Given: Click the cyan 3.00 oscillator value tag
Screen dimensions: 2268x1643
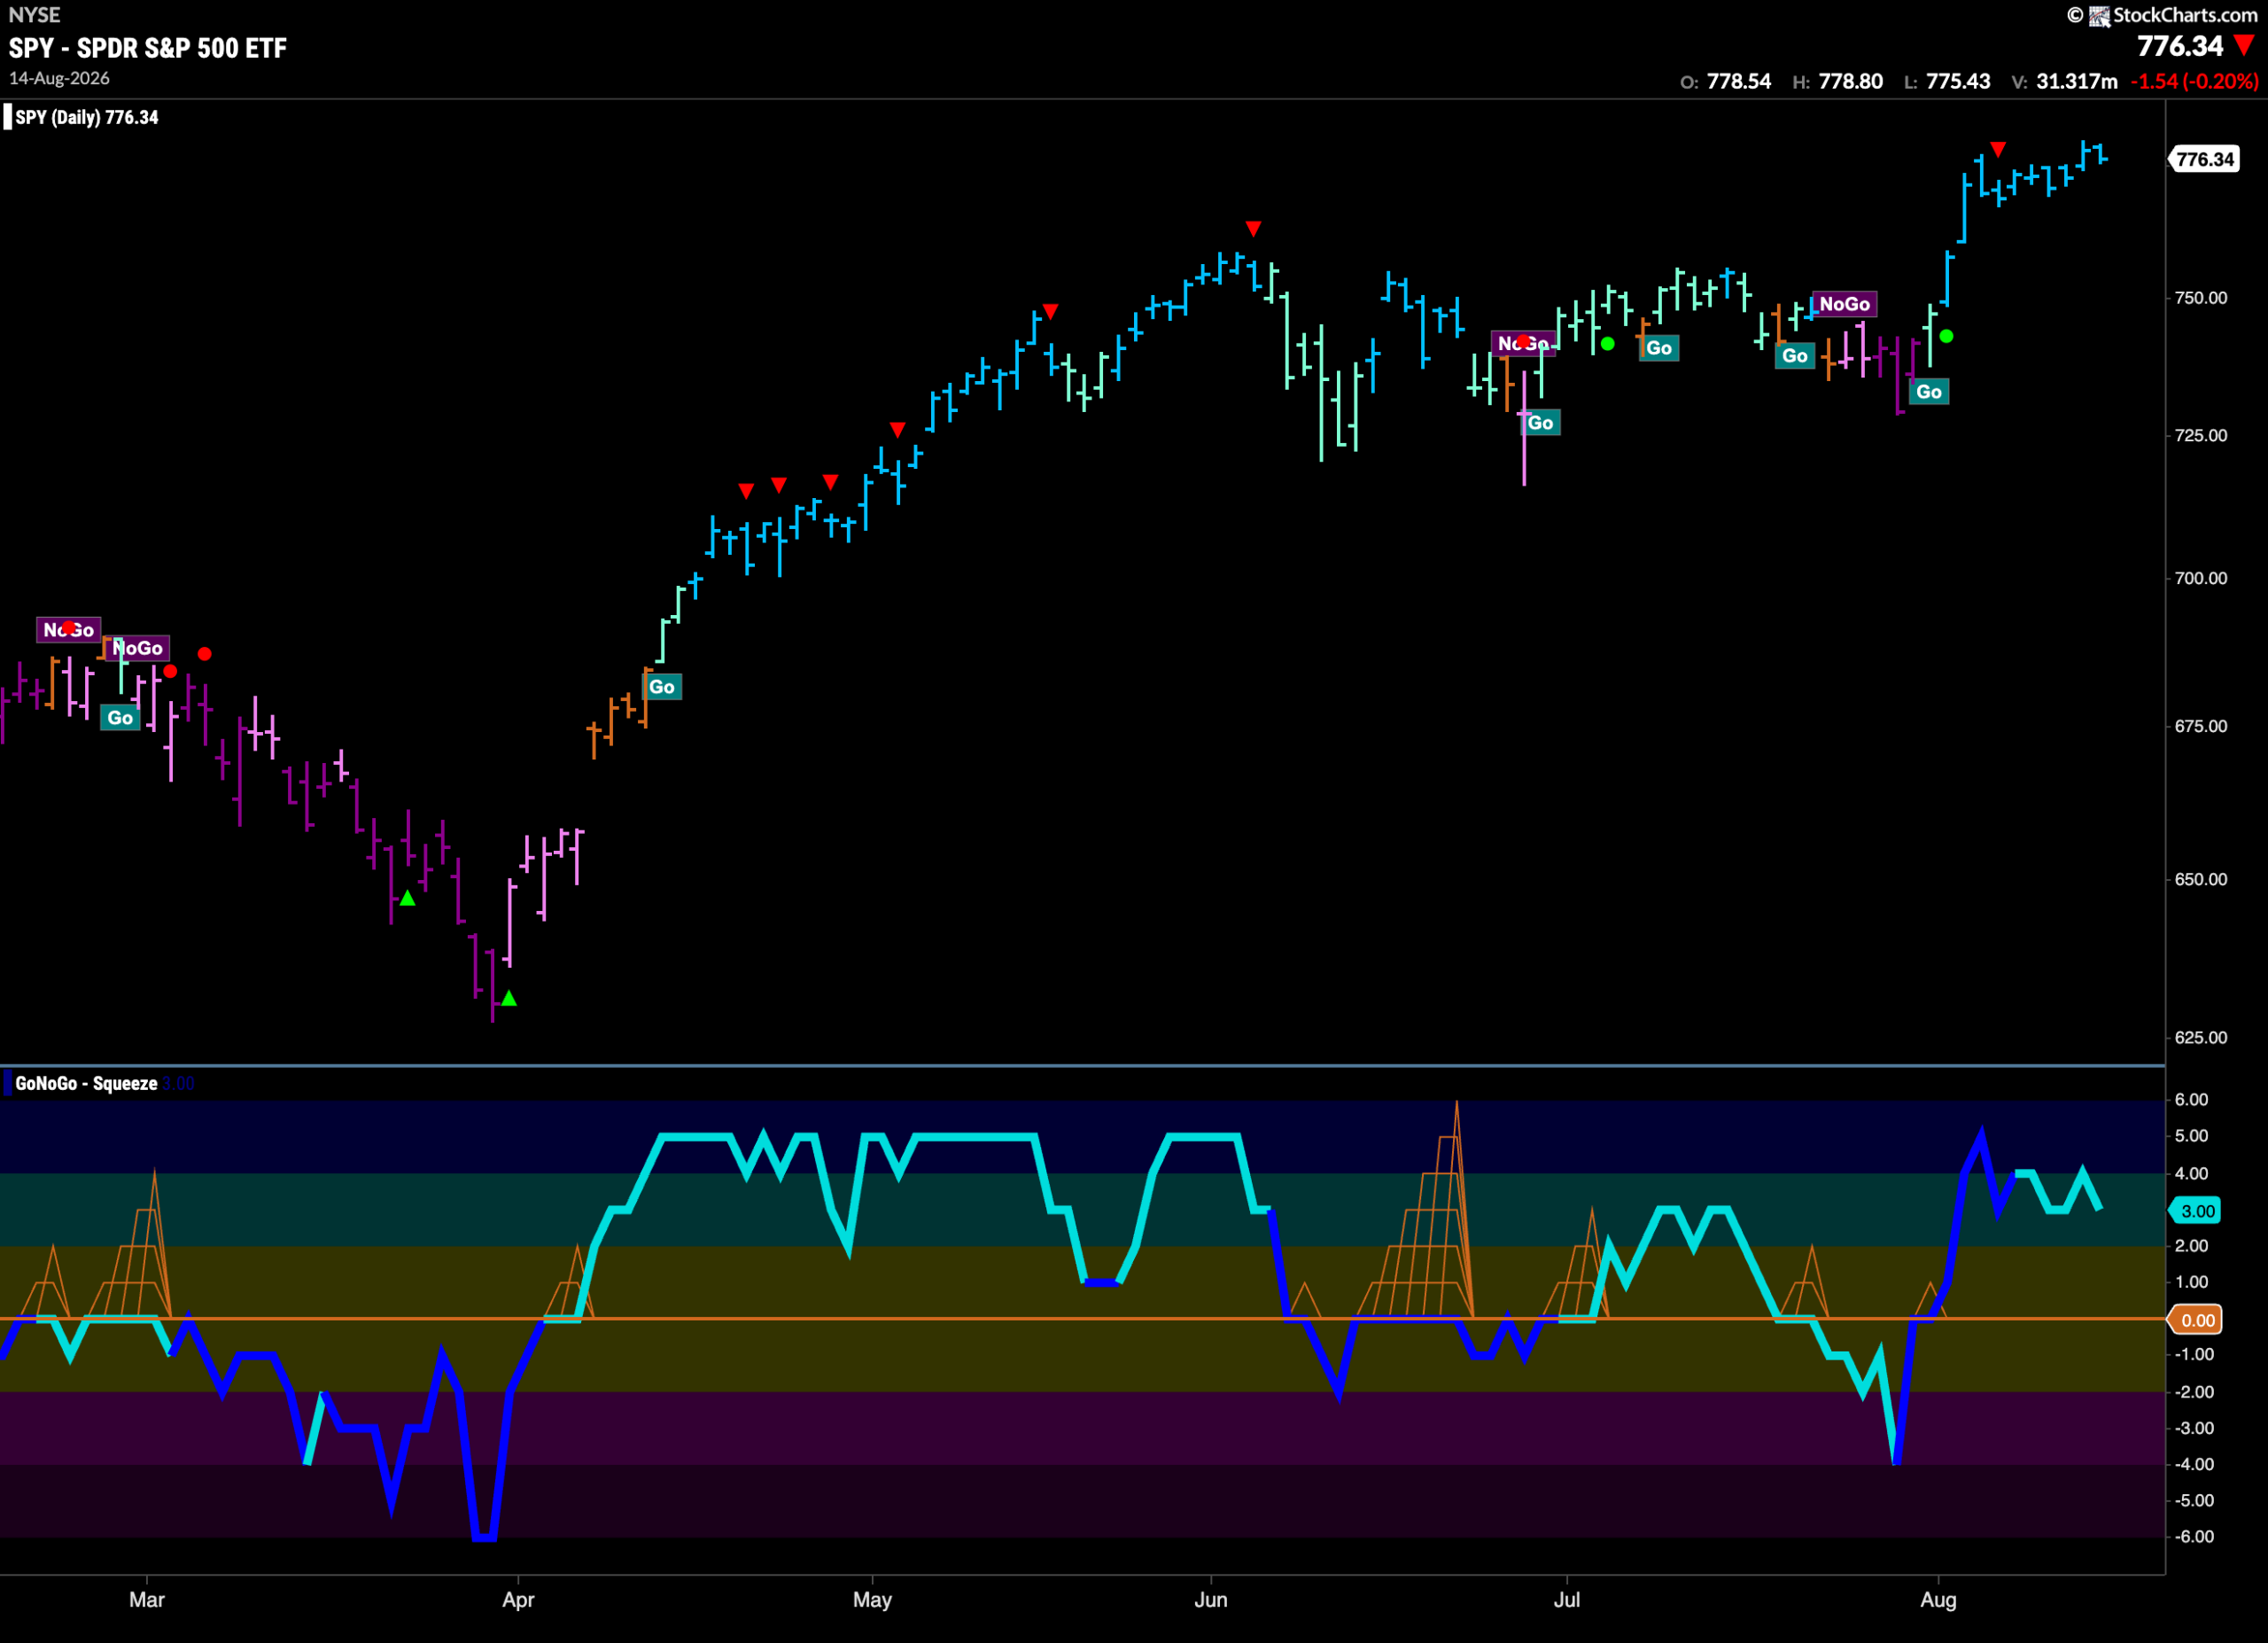Looking at the screenshot, I should (x=2196, y=1211).
